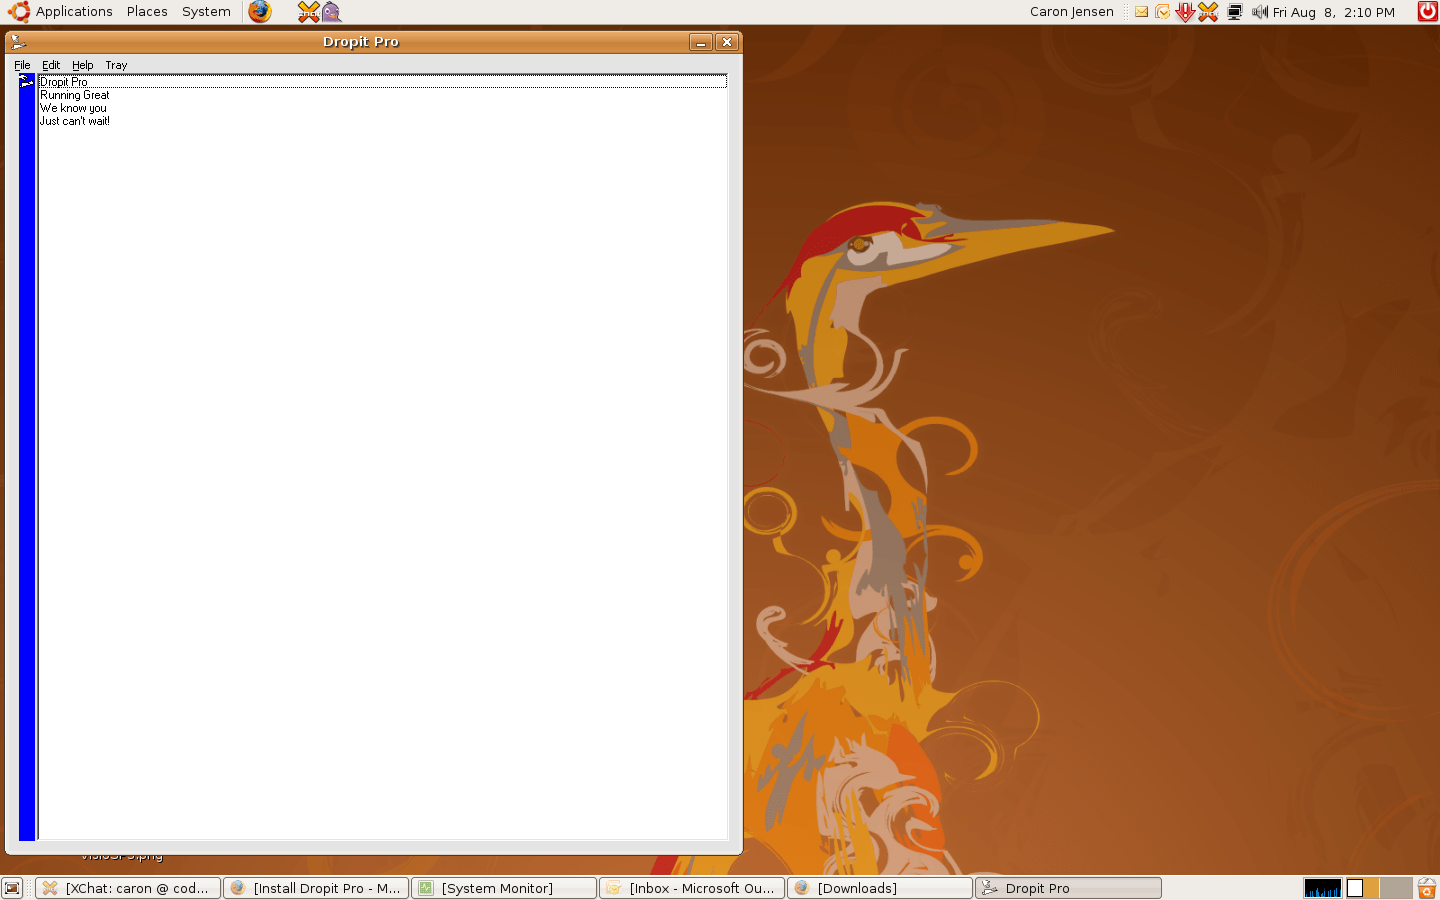Screen dimensions: 1440x900
Task: Click the Show Desktop button in bottom panel
Action: [12, 888]
